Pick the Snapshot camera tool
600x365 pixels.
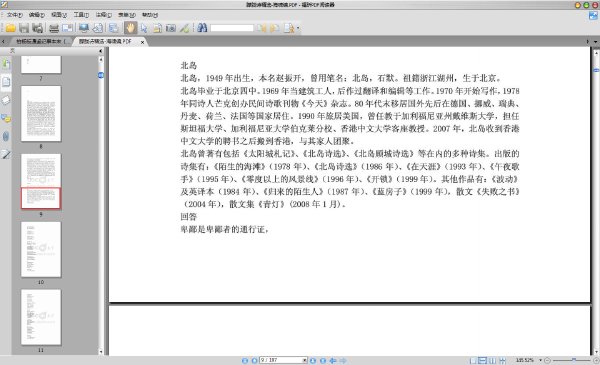tap(171, 28)
